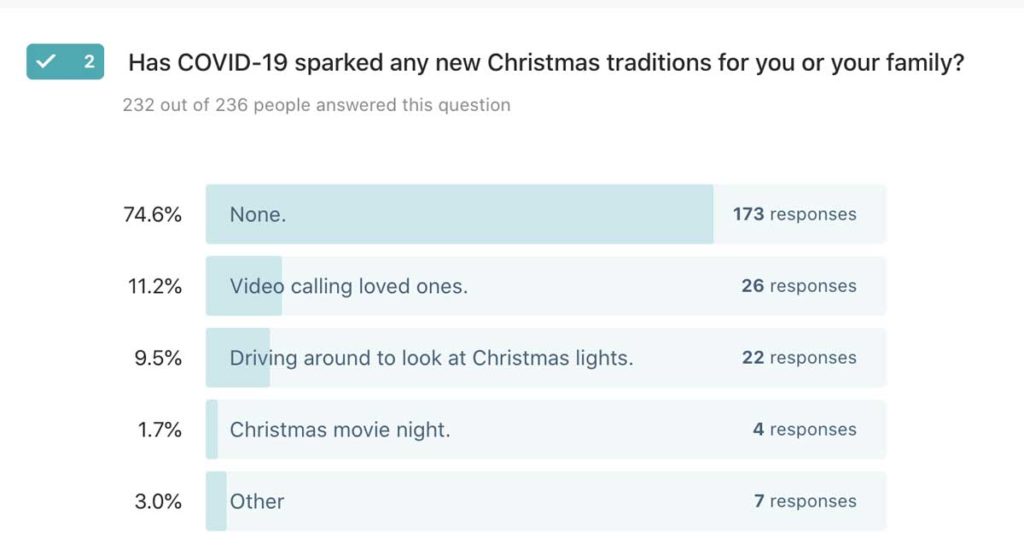Select the question title about COVID-19 Christmas traditions
Image resolution: width=1024 pixels, height=556 pixels.
[x=546, y=63]
